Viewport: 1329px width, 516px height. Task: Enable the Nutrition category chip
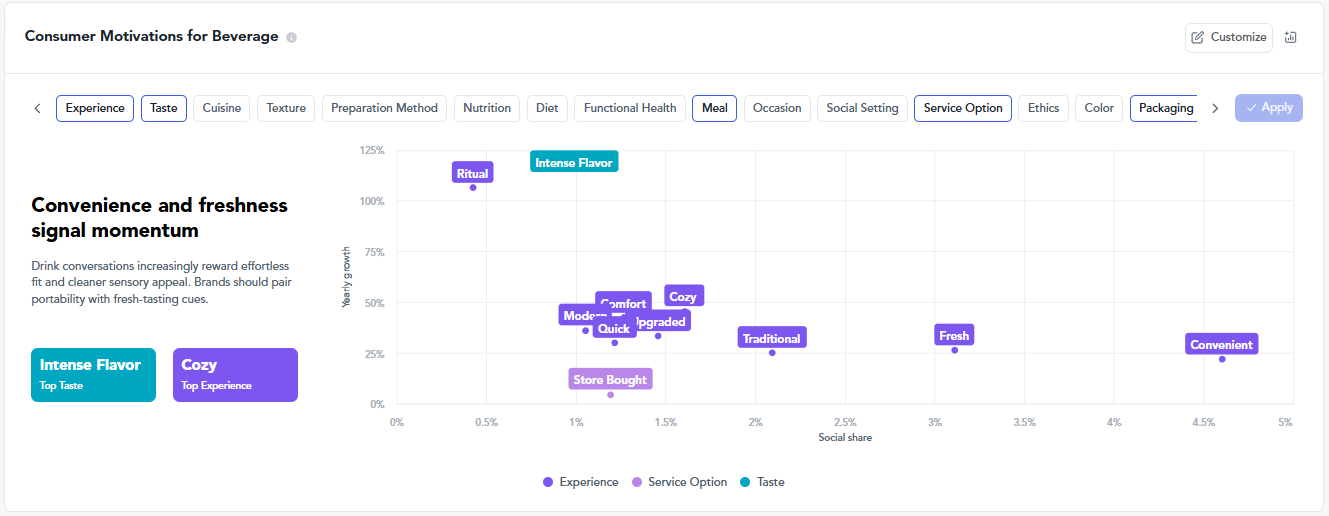[x=487, y=108]
